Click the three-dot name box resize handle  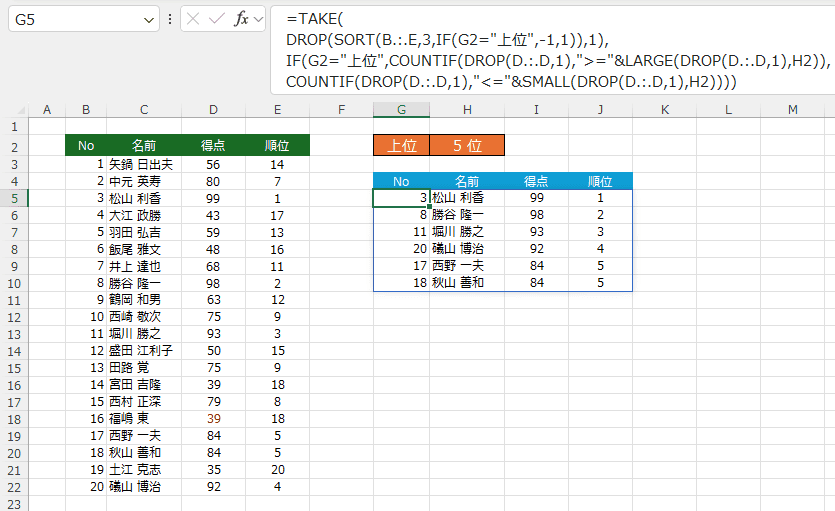[169, 19]
